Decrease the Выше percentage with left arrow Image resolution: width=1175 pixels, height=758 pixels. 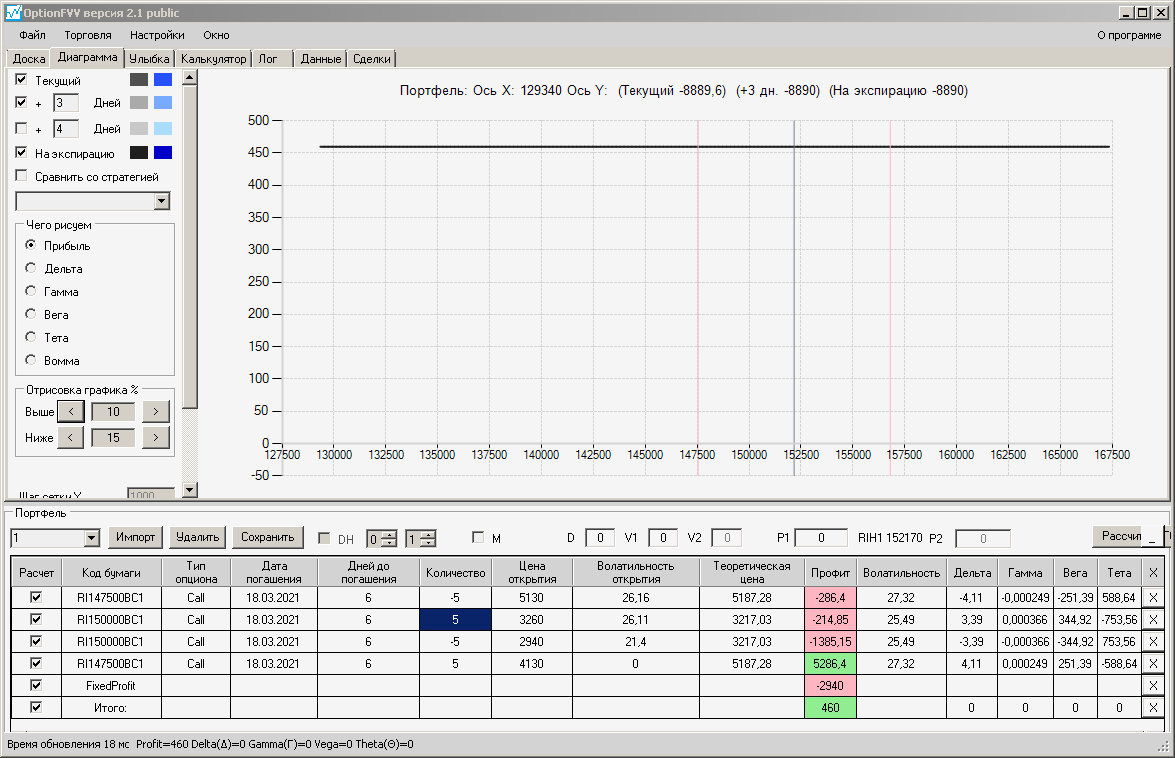(x=70, y=411)
